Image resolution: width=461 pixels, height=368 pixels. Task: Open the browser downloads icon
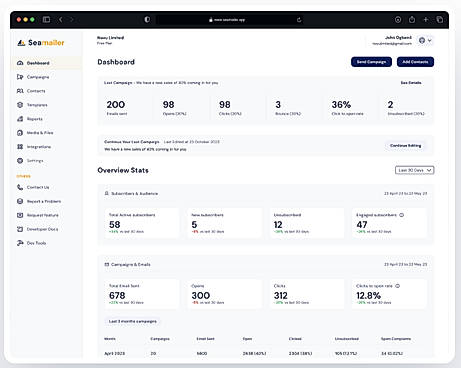tap(398, 20)
